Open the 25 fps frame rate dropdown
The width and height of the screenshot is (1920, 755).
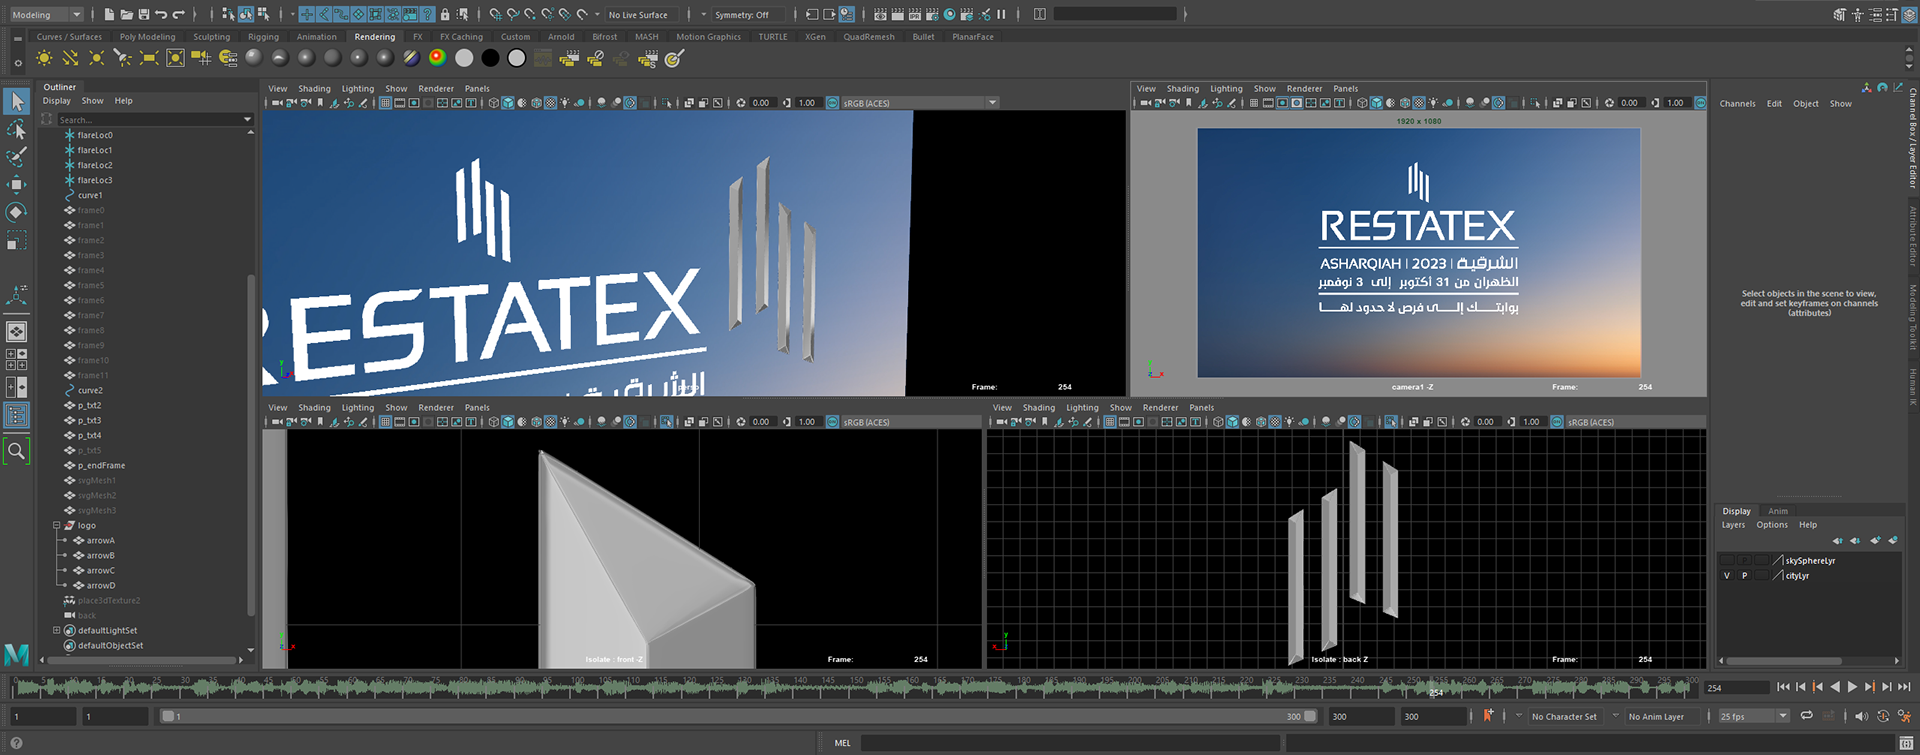(x=1753, y=716)
